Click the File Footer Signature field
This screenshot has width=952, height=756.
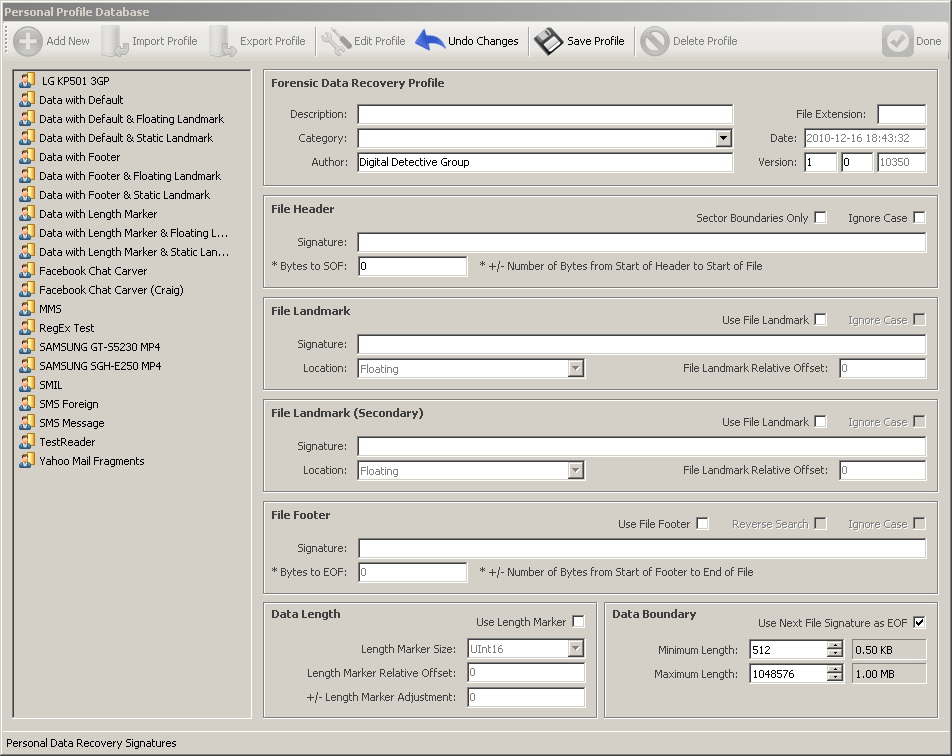pyautogui.click(x=642, y=548)
